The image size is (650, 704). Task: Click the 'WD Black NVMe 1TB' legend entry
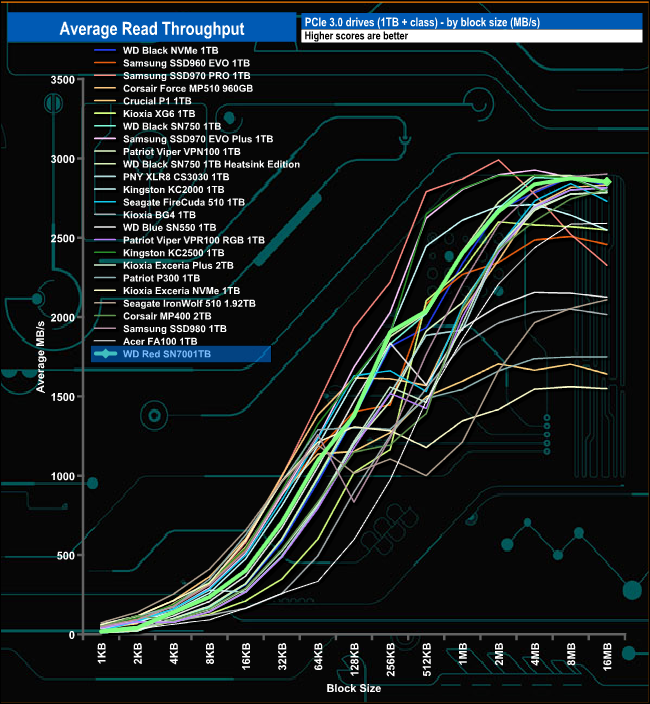pyautogui.click(x=171, y=51)
